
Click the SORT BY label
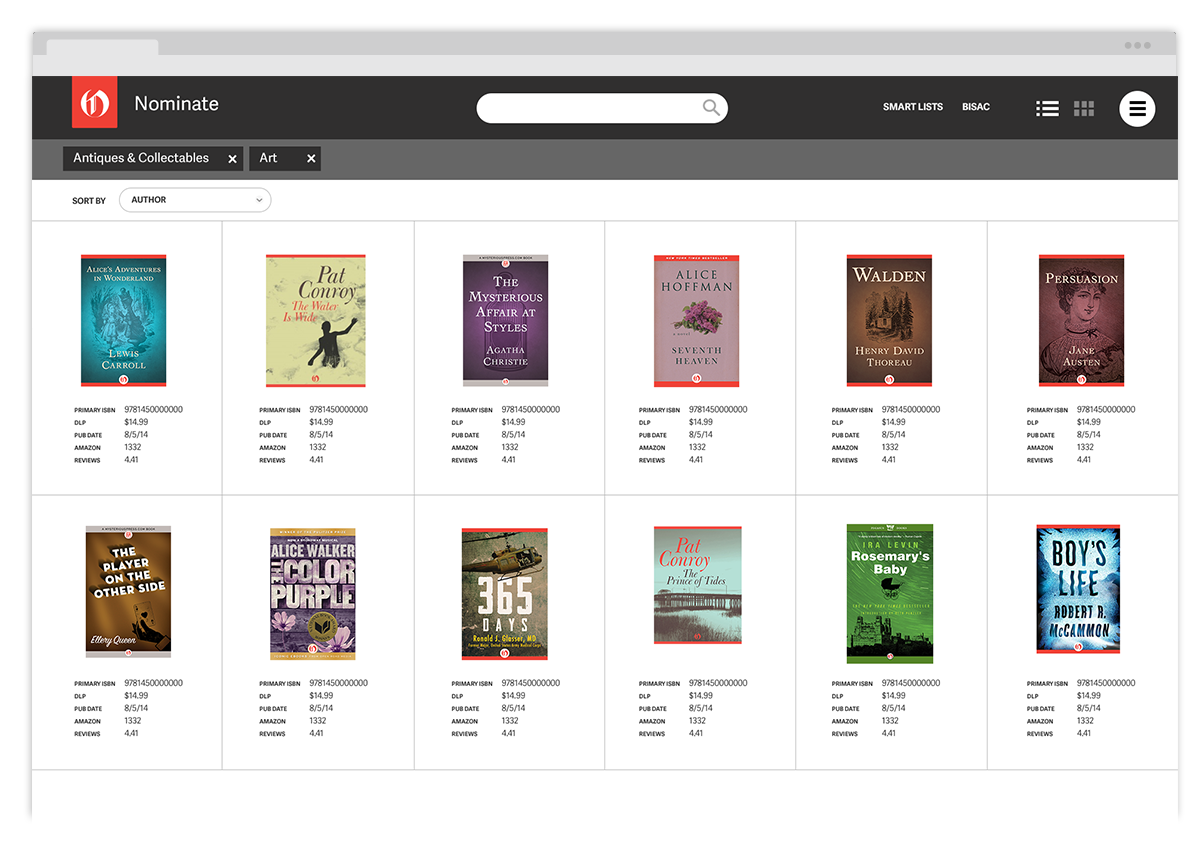tap(89, 201)
